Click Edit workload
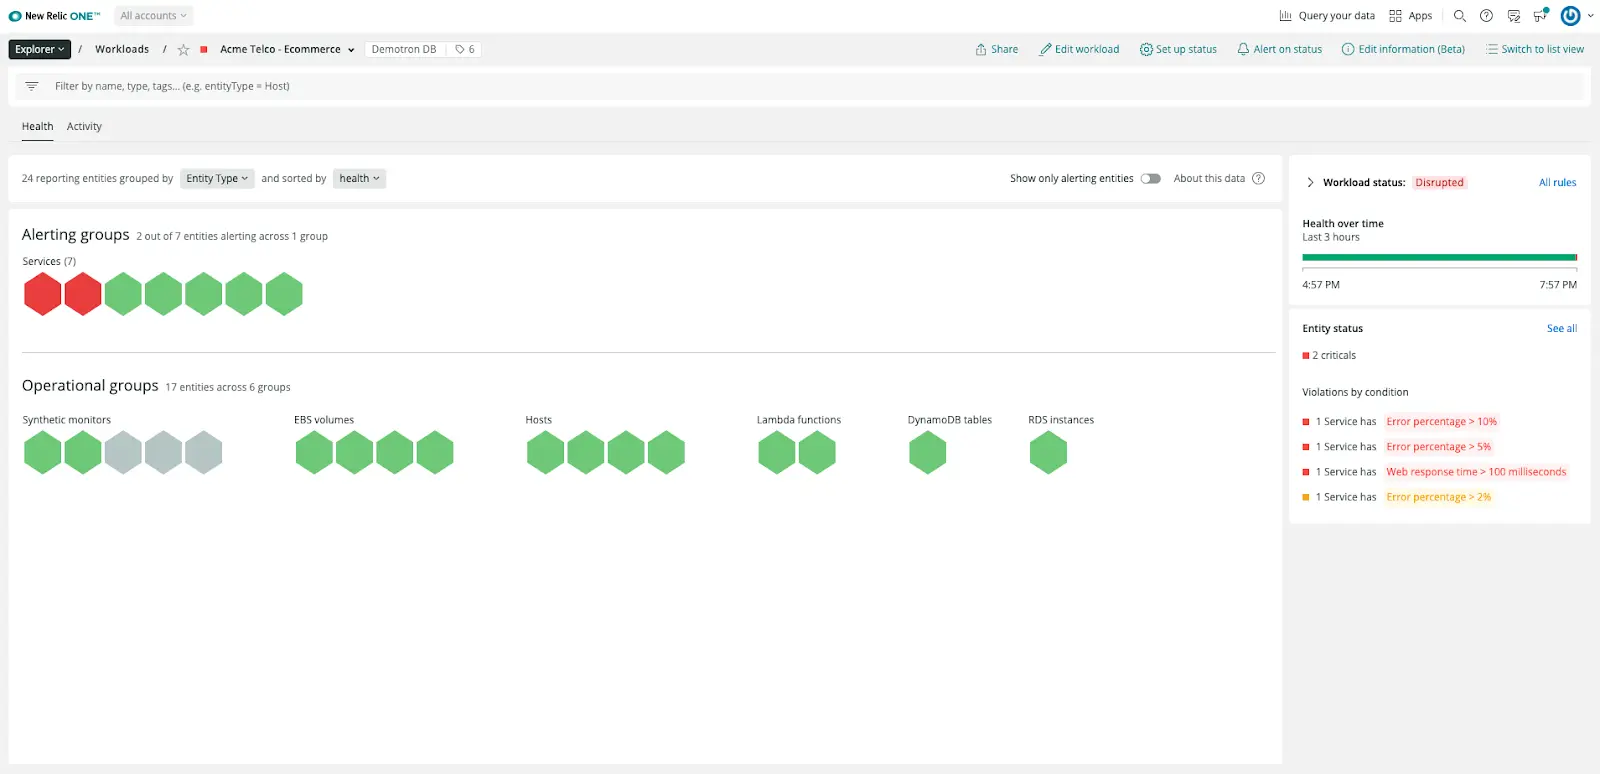 (1079, 49)
